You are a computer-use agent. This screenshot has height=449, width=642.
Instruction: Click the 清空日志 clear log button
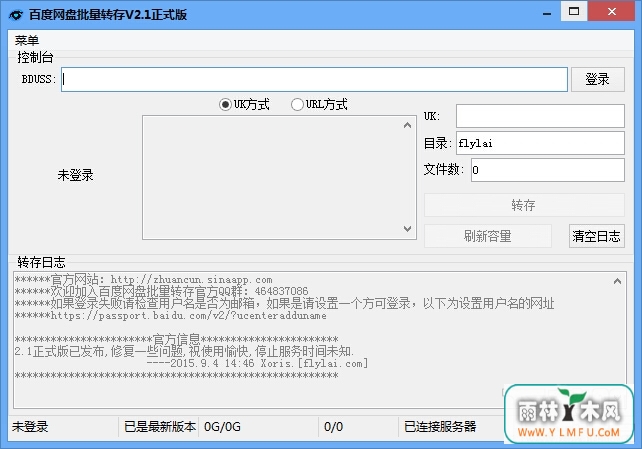597,236
